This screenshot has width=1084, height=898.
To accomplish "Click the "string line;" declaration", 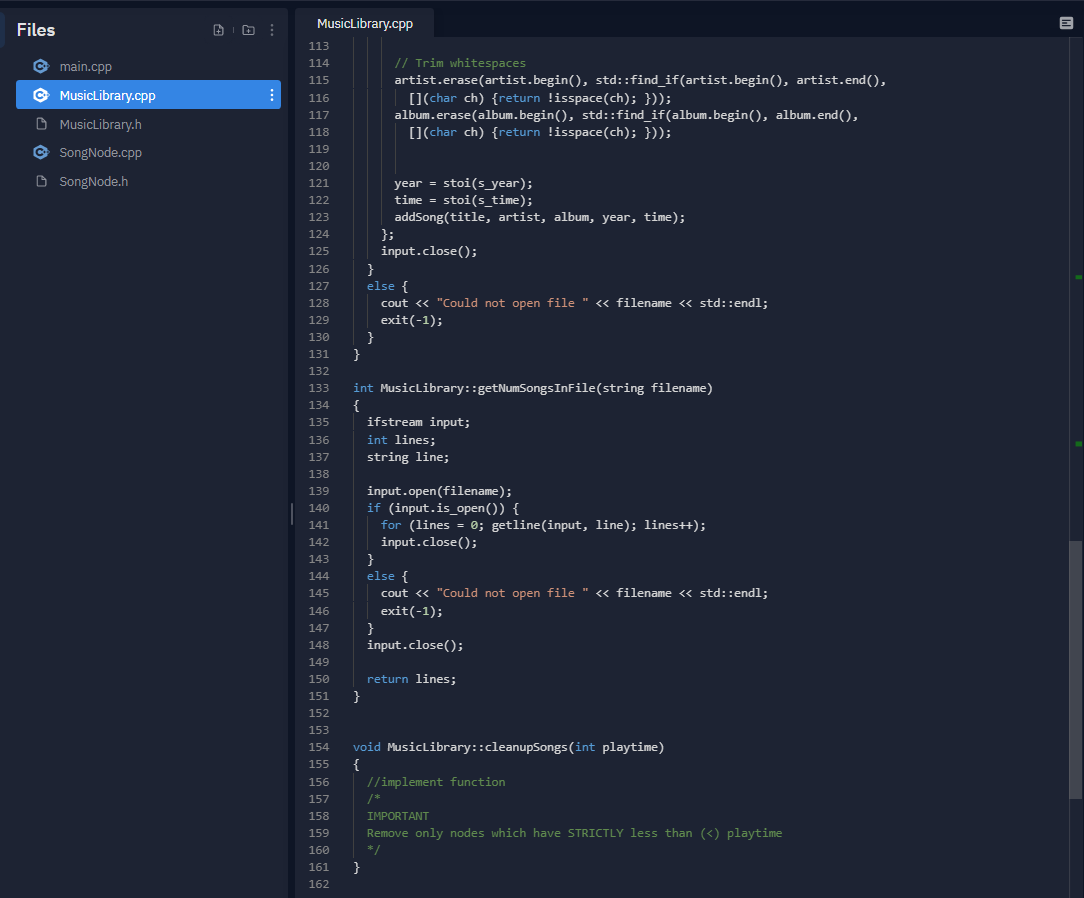I will (408, 457).
